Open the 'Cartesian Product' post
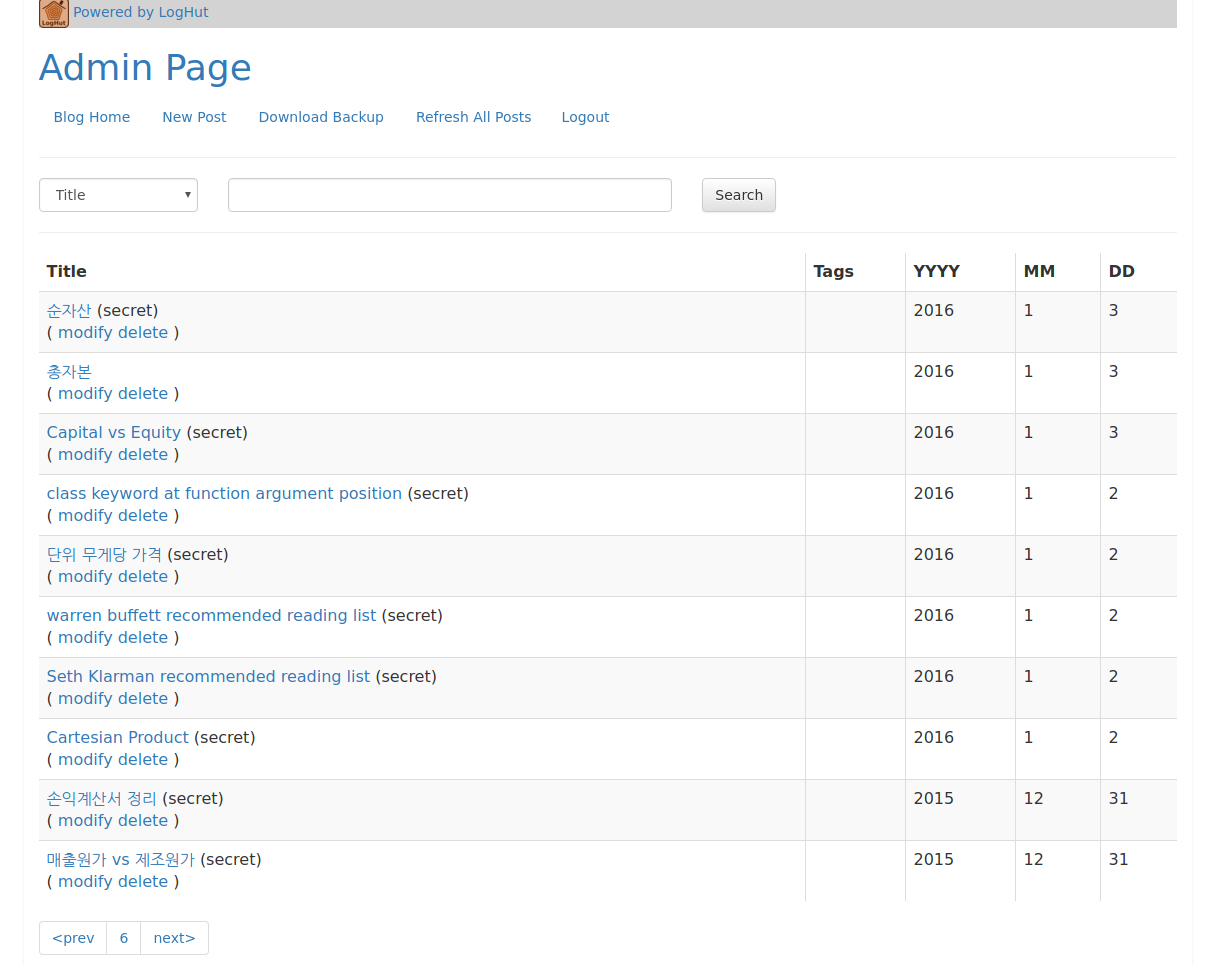The height and width of the screenshot is (965, 1217). coord(117,737)
